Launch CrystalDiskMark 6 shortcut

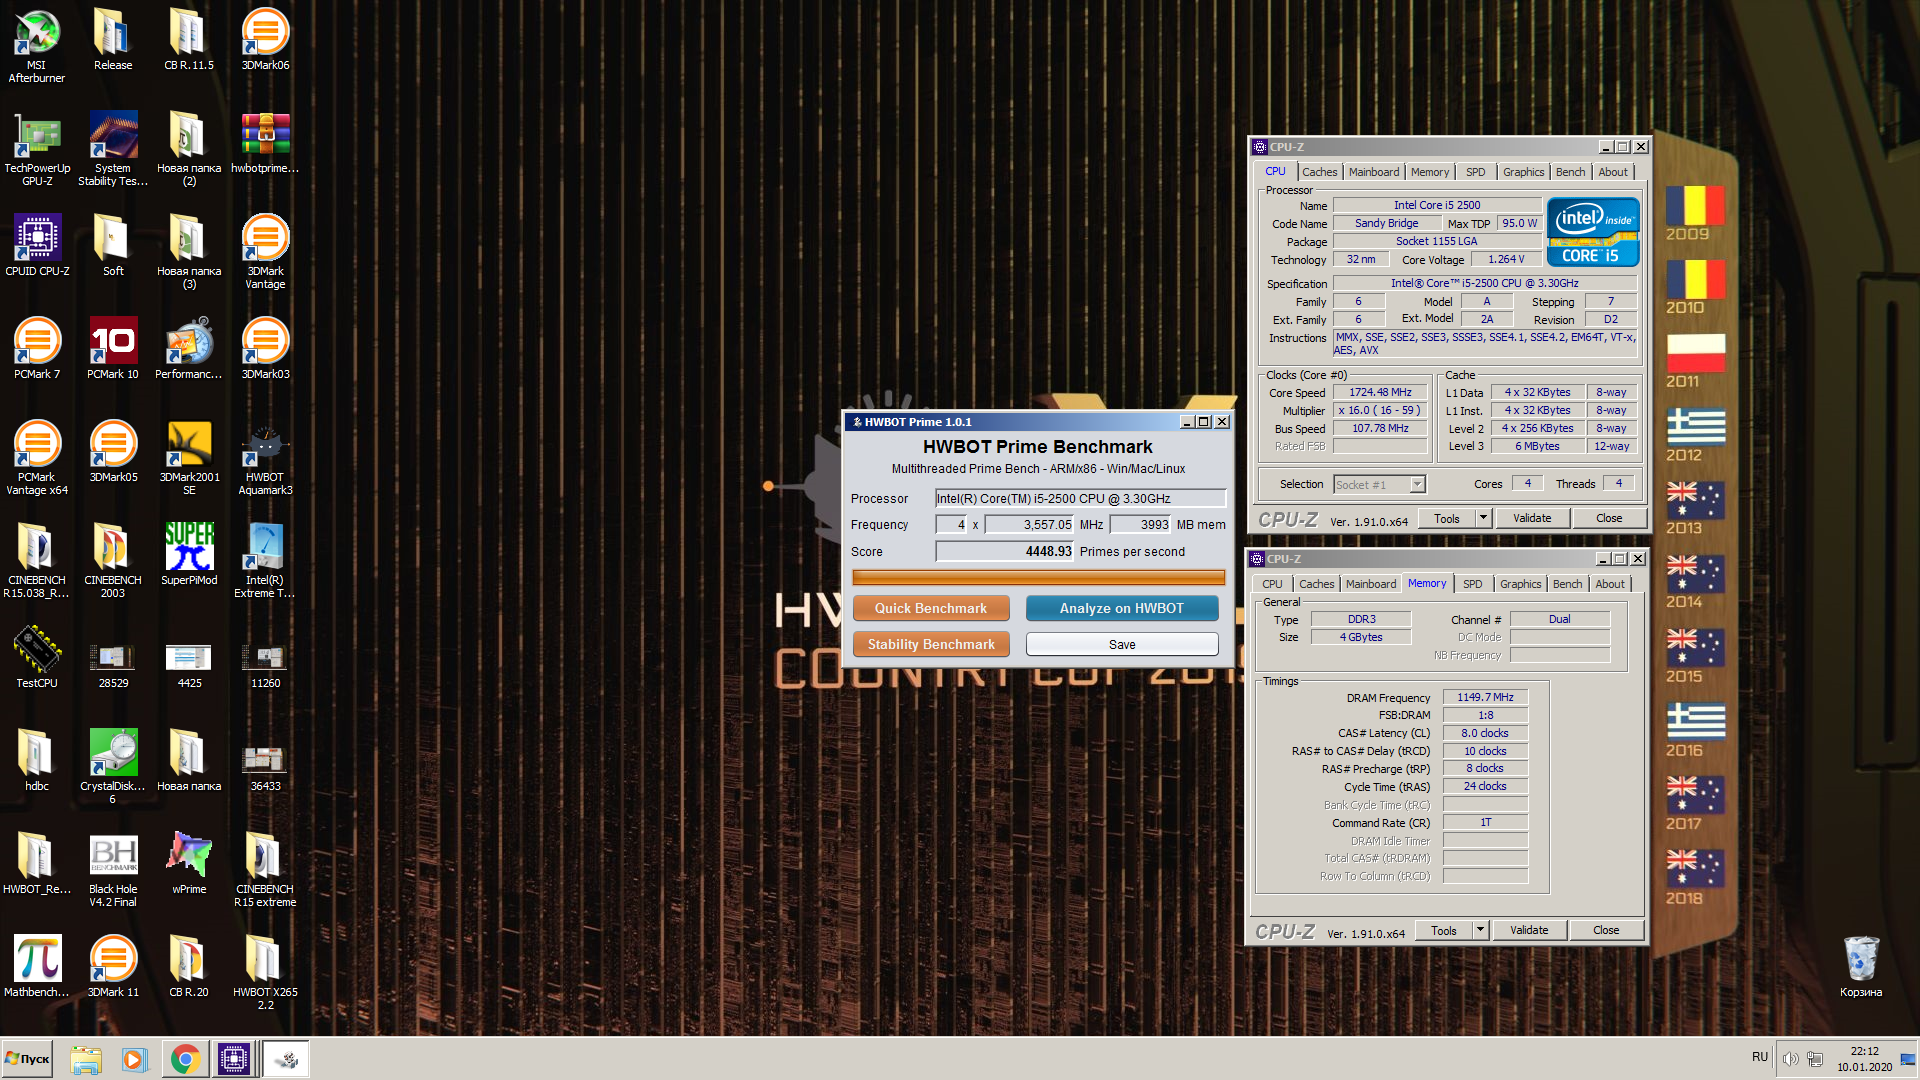pos(113,766)
